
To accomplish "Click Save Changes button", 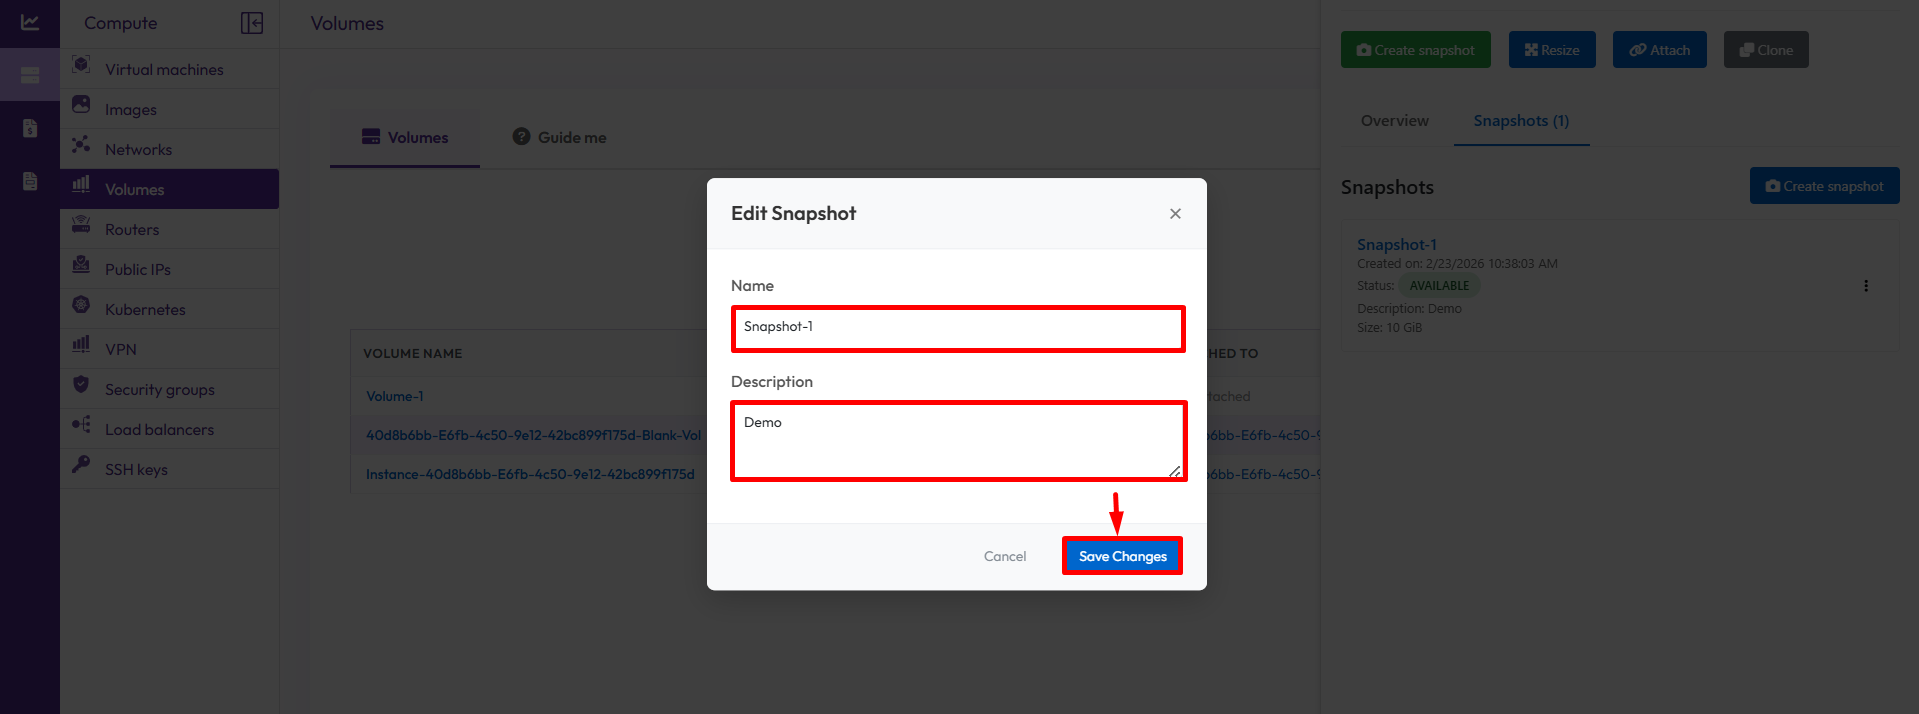I will [1122, 556].
